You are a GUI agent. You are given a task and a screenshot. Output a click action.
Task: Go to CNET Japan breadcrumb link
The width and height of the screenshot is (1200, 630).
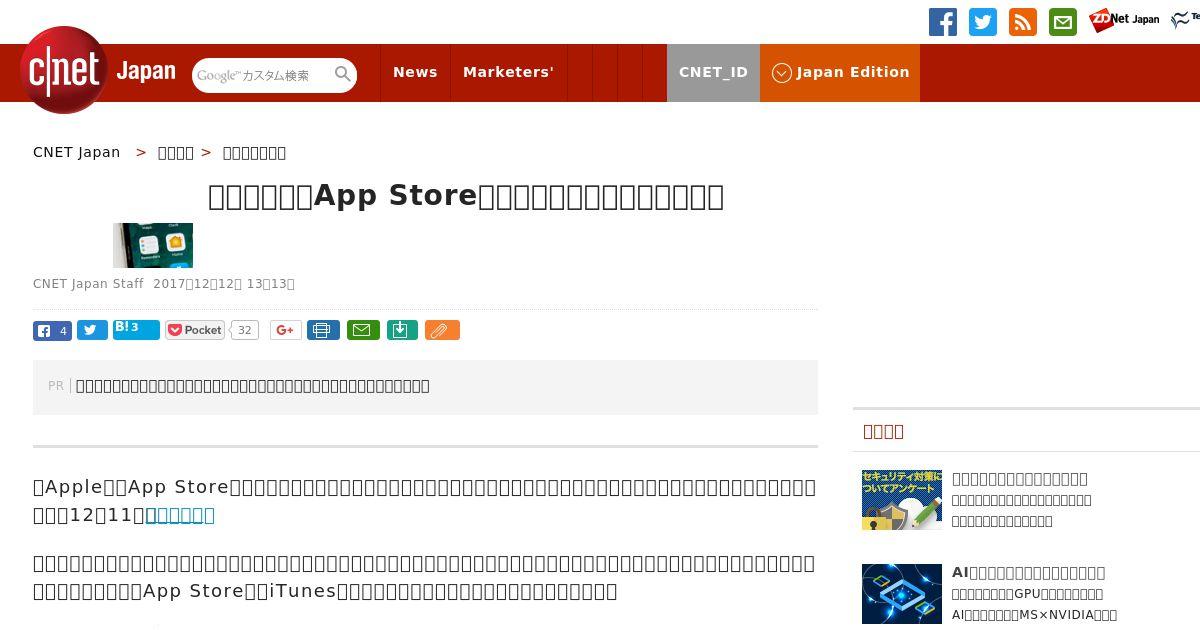pyautogui.click(x=76, y=152)
